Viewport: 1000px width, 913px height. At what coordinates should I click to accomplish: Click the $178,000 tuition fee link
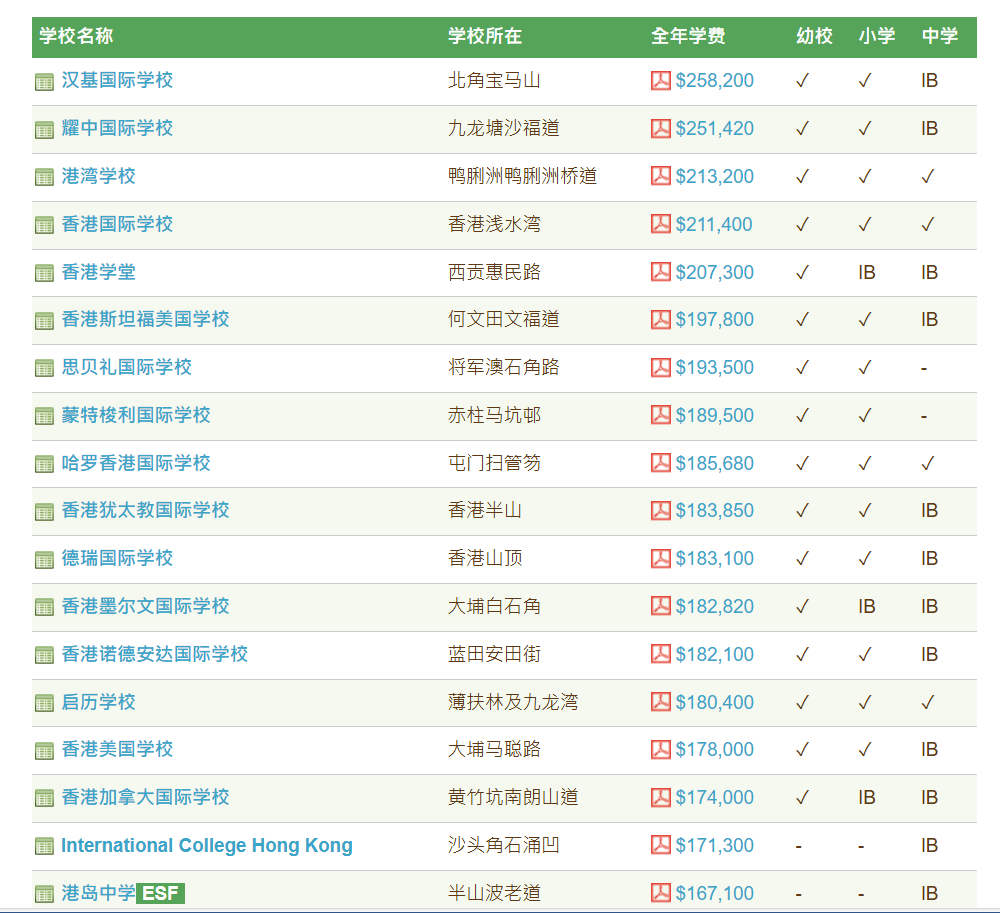point(714,750)
